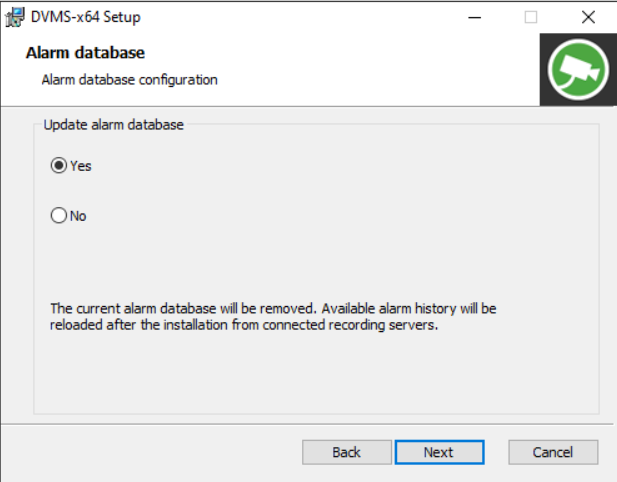The image size is (617, 482).
Task: Click the greyed-out maximize button
Action: pos(531,17)
